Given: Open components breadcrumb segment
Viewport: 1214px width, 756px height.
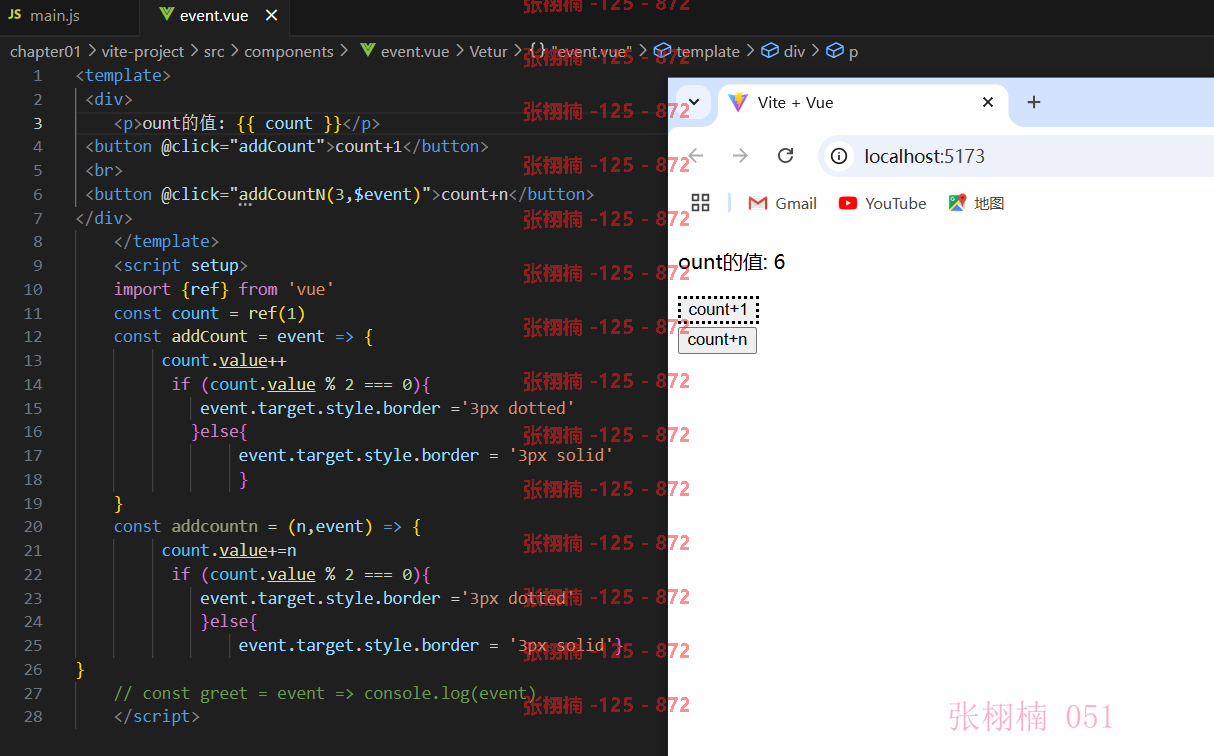Looking at the screenshot, I should coord(289,51).
